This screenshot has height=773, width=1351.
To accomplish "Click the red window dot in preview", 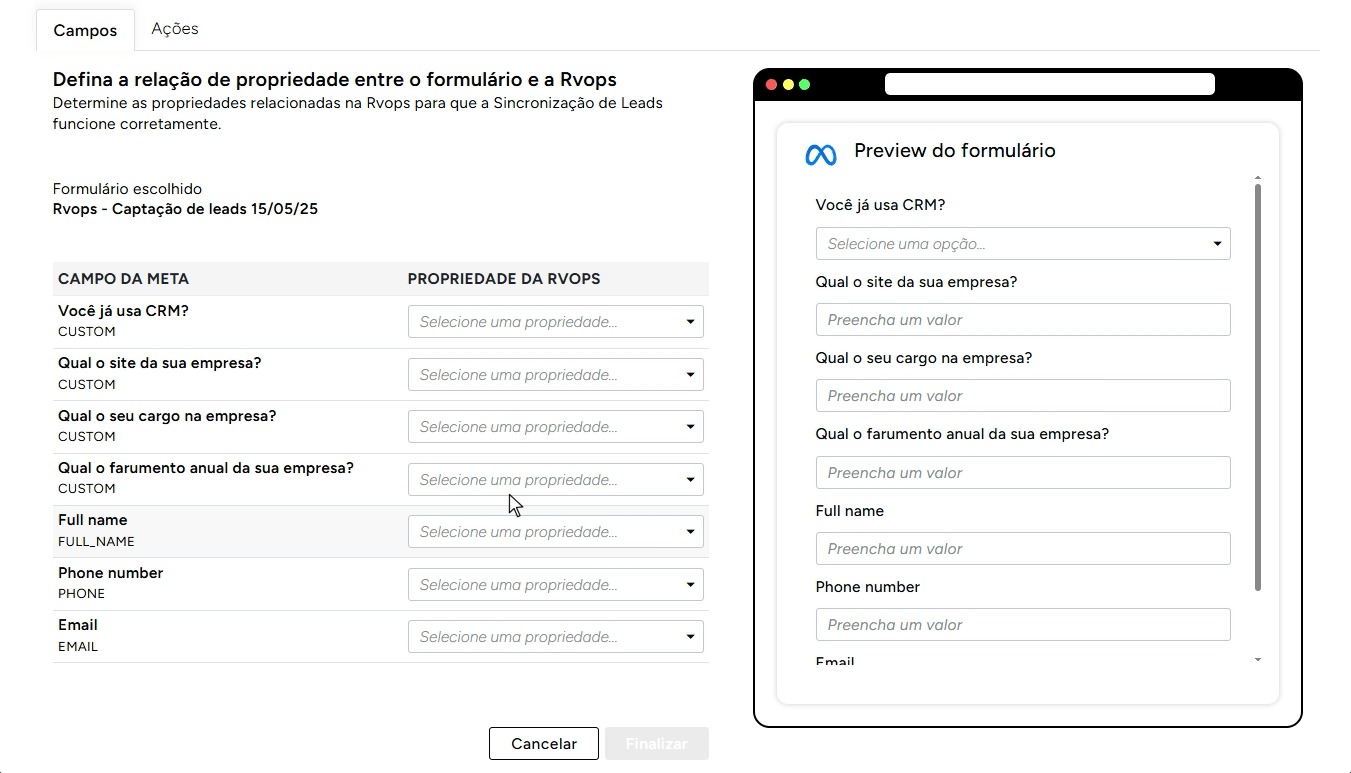I will coord(771,84).
